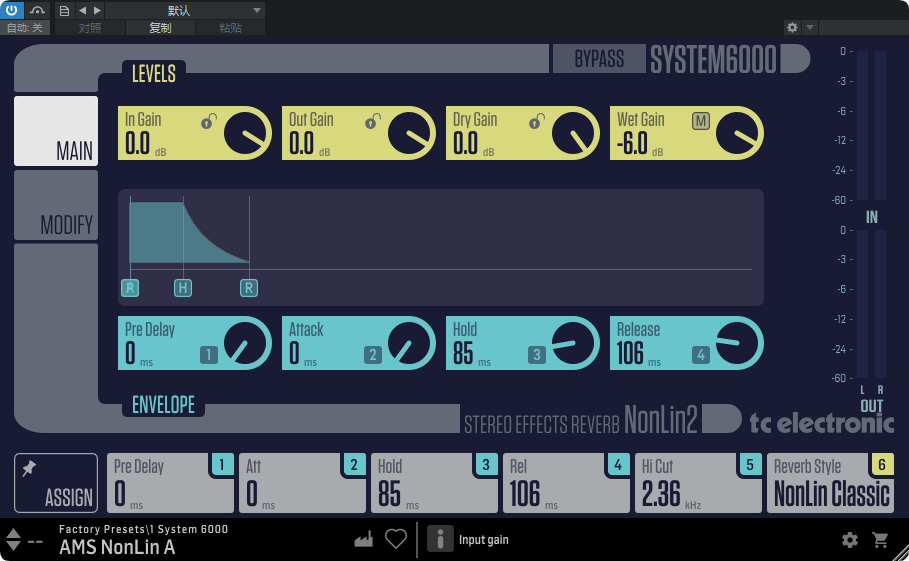Click the LEVELS section header
Screen dimensions: 909x561
tap(154, 74)
